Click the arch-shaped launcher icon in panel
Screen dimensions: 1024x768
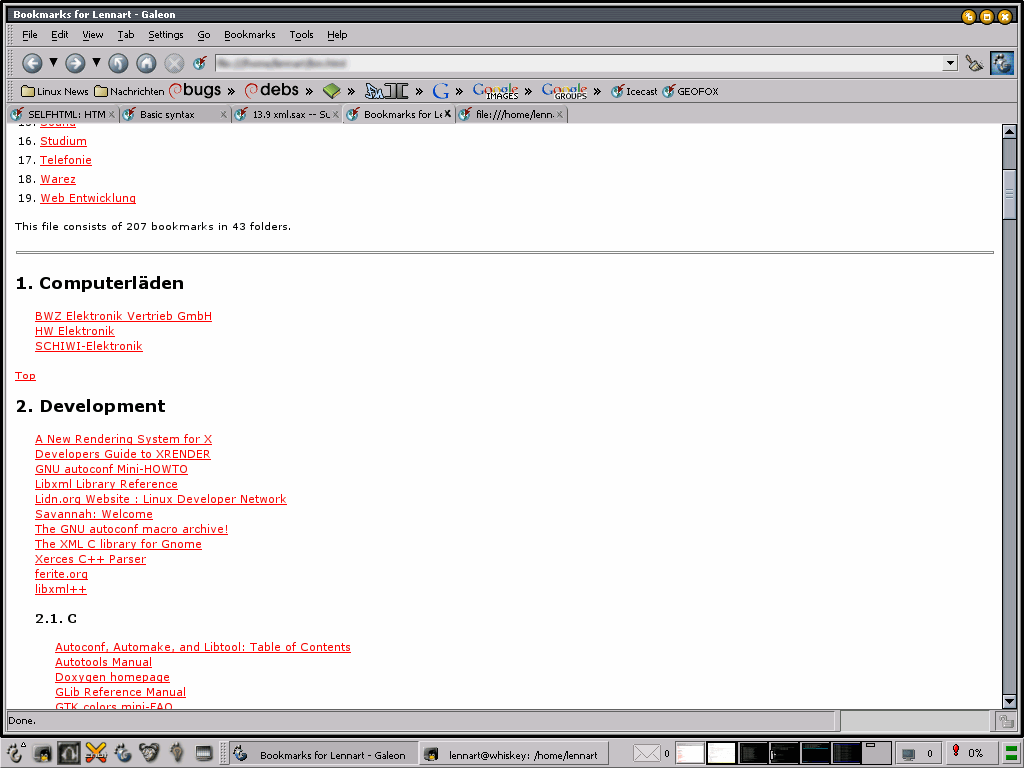69,754
